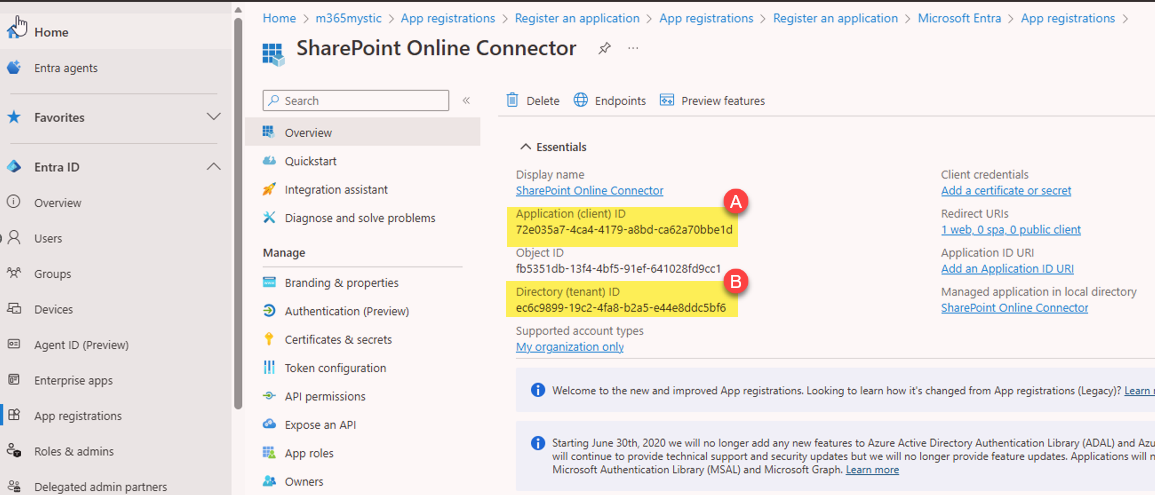
Task: Click the Delete trash icon
Action: click(x=513, y=100)
